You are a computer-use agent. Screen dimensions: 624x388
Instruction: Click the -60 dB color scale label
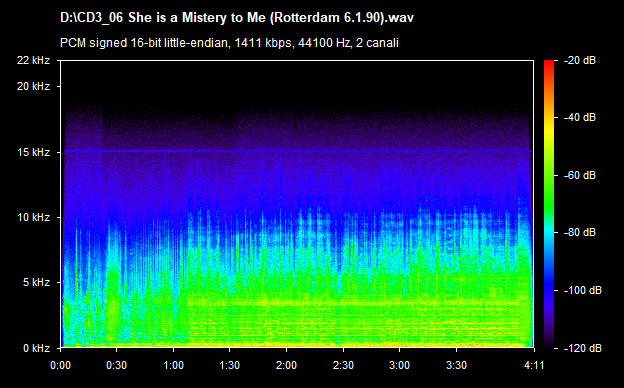pos(580,175)
